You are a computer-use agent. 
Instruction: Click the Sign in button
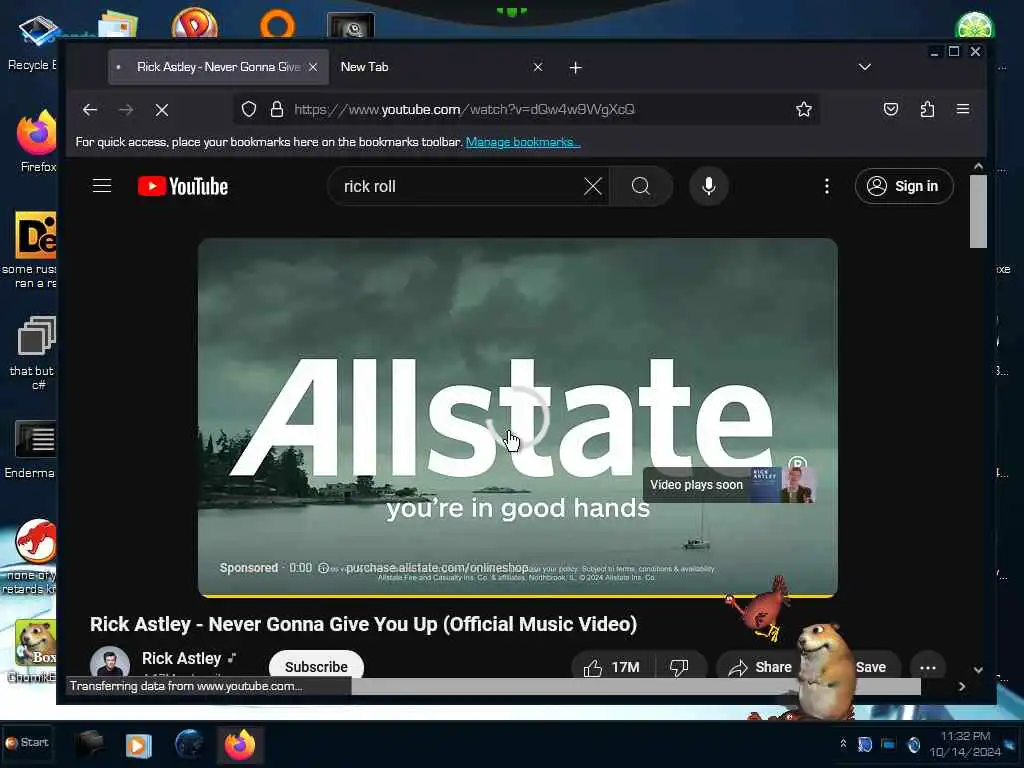[904, 186]
